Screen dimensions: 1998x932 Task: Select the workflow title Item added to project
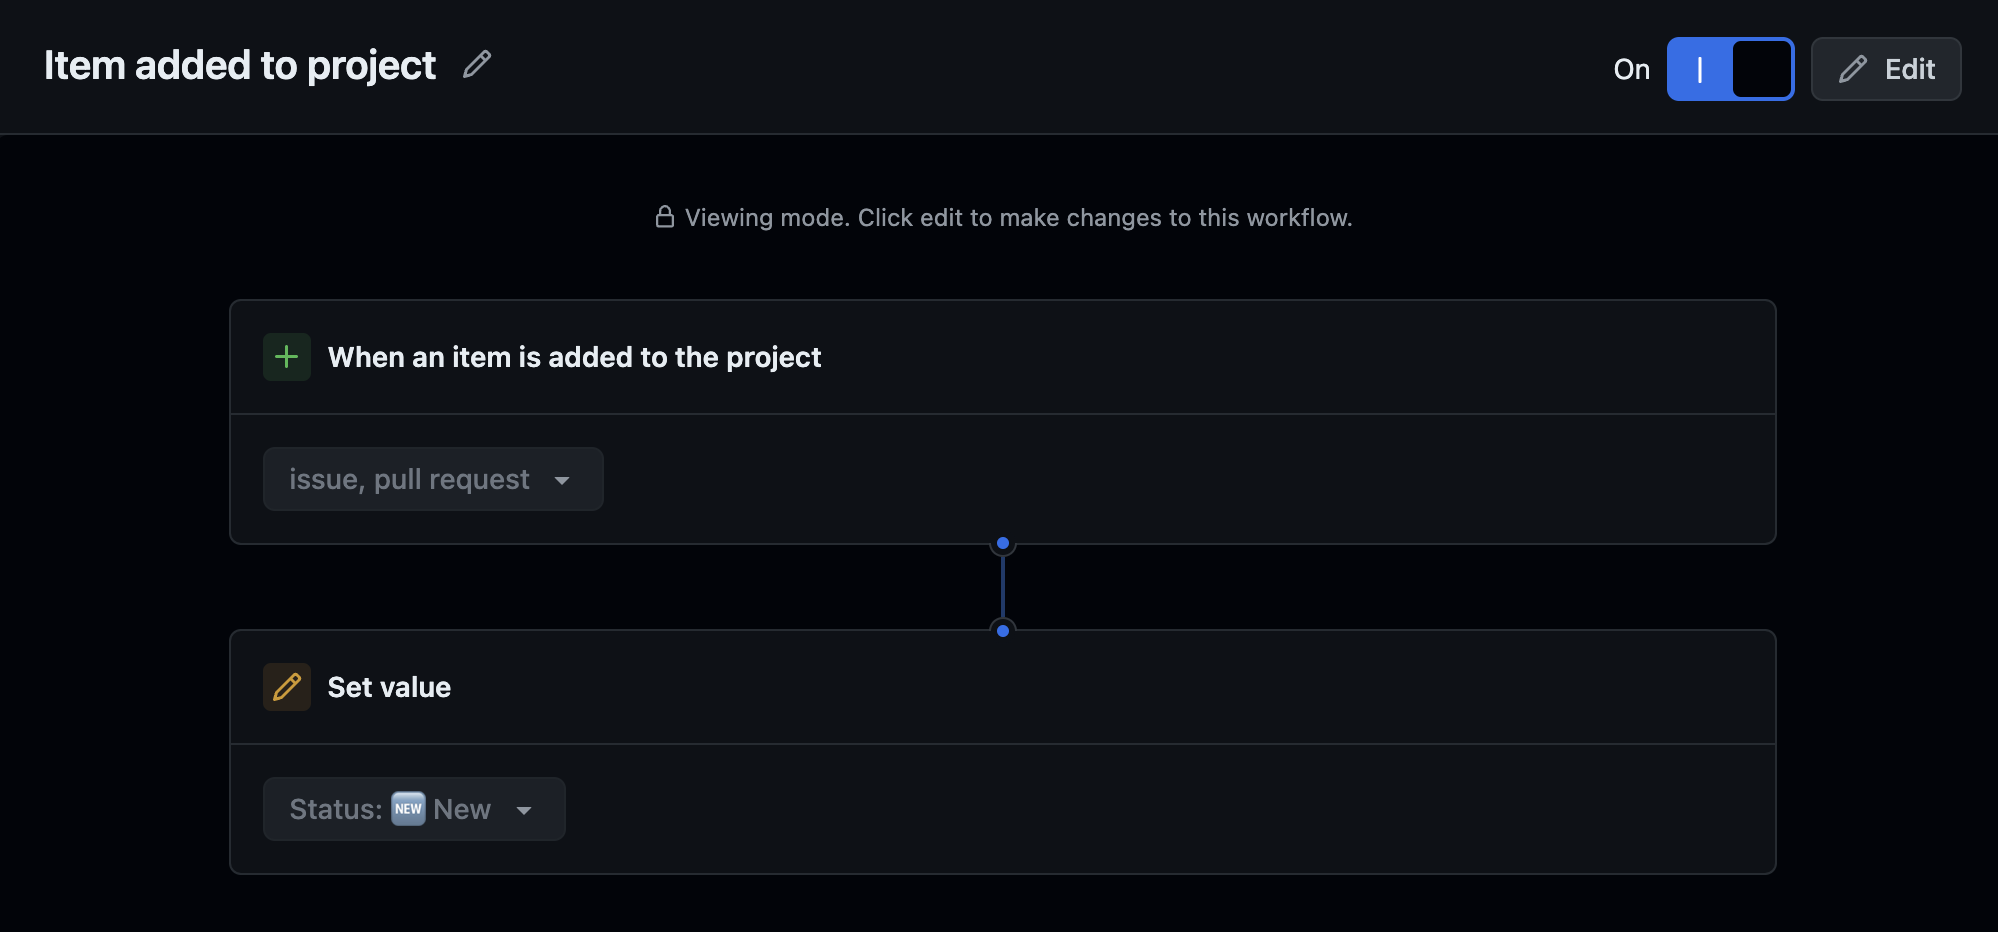click(x=239, y=65)
